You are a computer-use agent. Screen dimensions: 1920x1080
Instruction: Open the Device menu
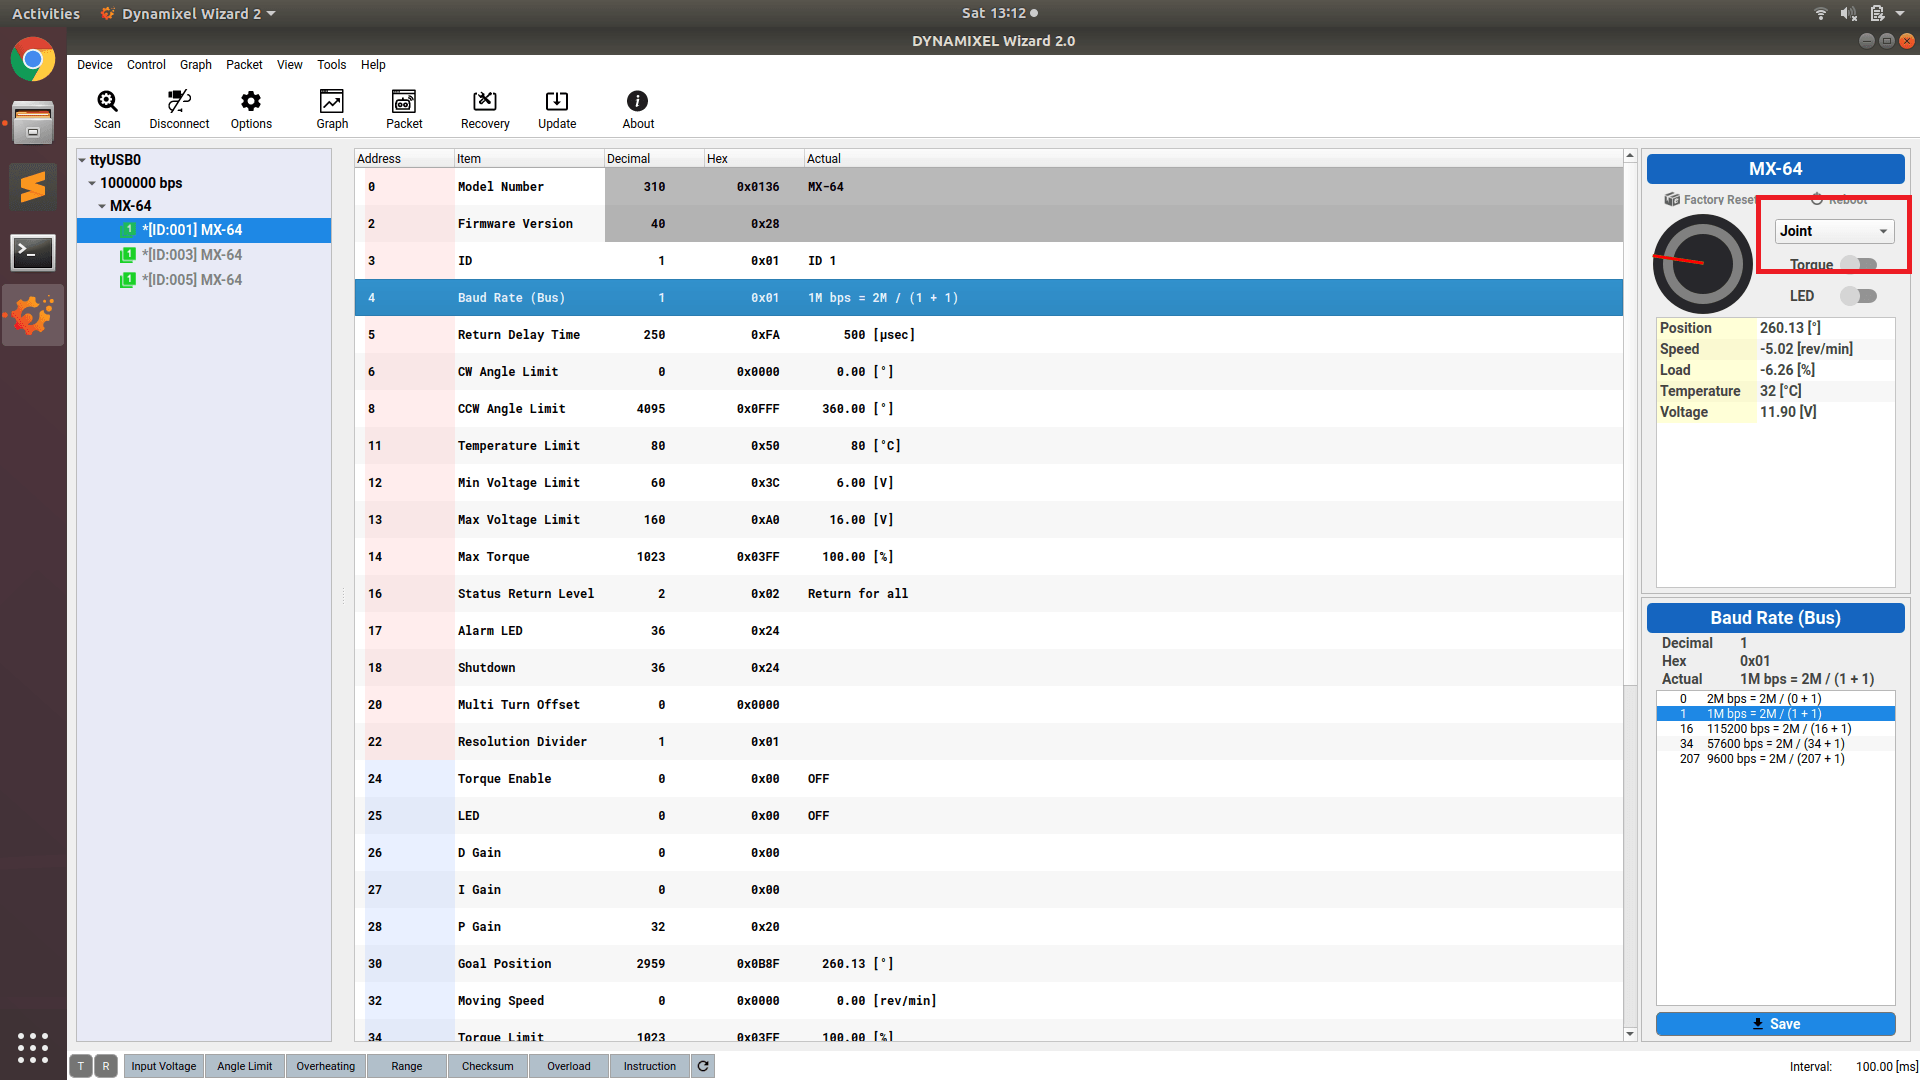point(95,65)
